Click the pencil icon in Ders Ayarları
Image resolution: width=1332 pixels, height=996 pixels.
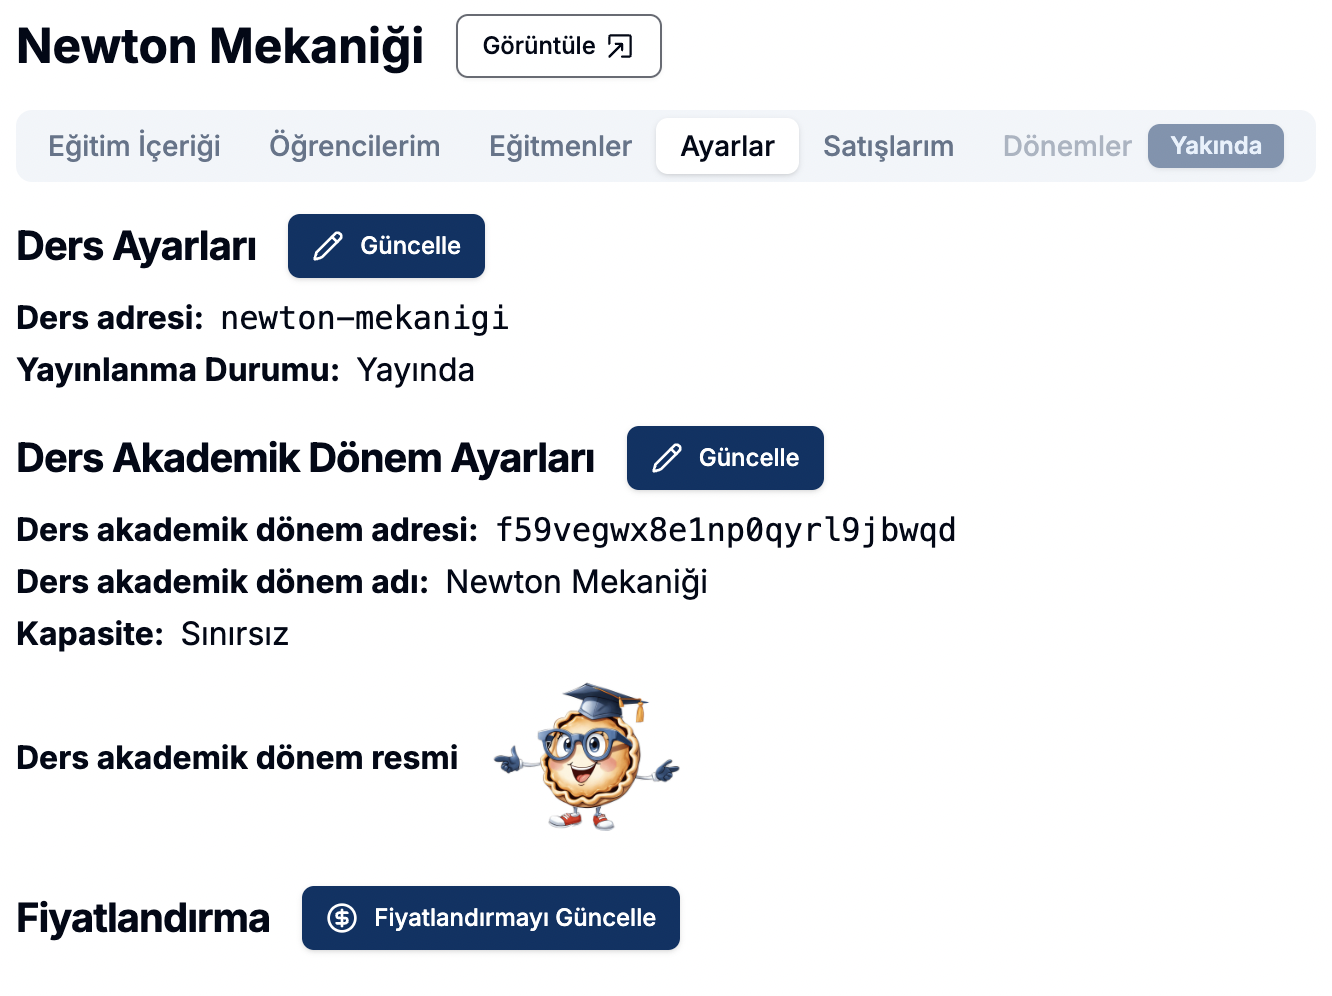(328, 246)
